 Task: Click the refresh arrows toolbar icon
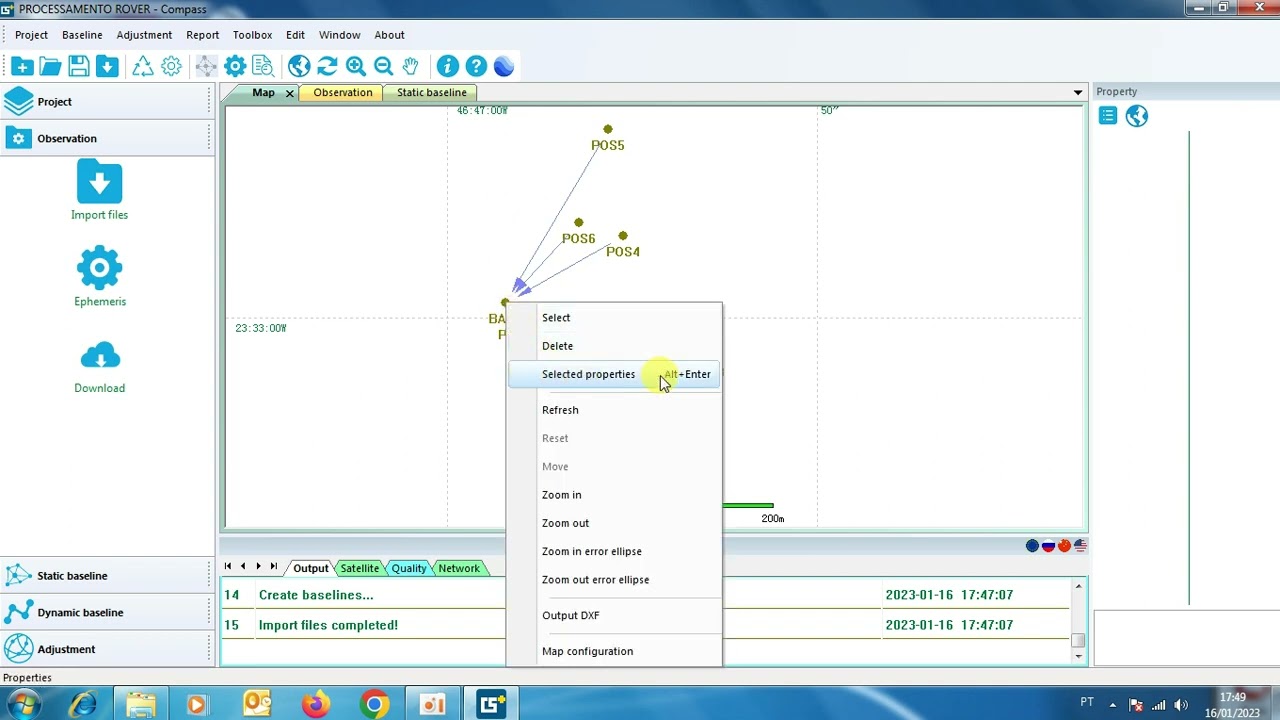click(x=327, y=66)
